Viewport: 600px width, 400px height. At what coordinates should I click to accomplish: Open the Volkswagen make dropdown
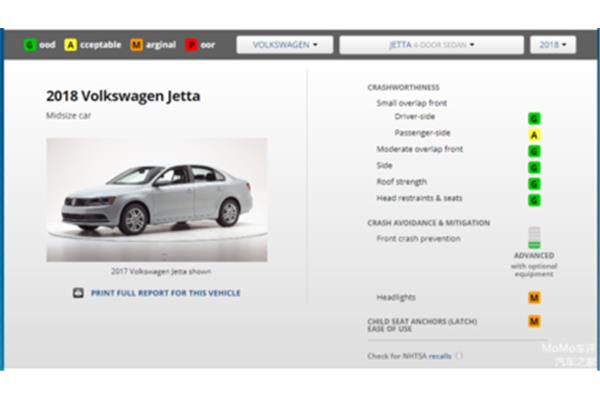285,45
